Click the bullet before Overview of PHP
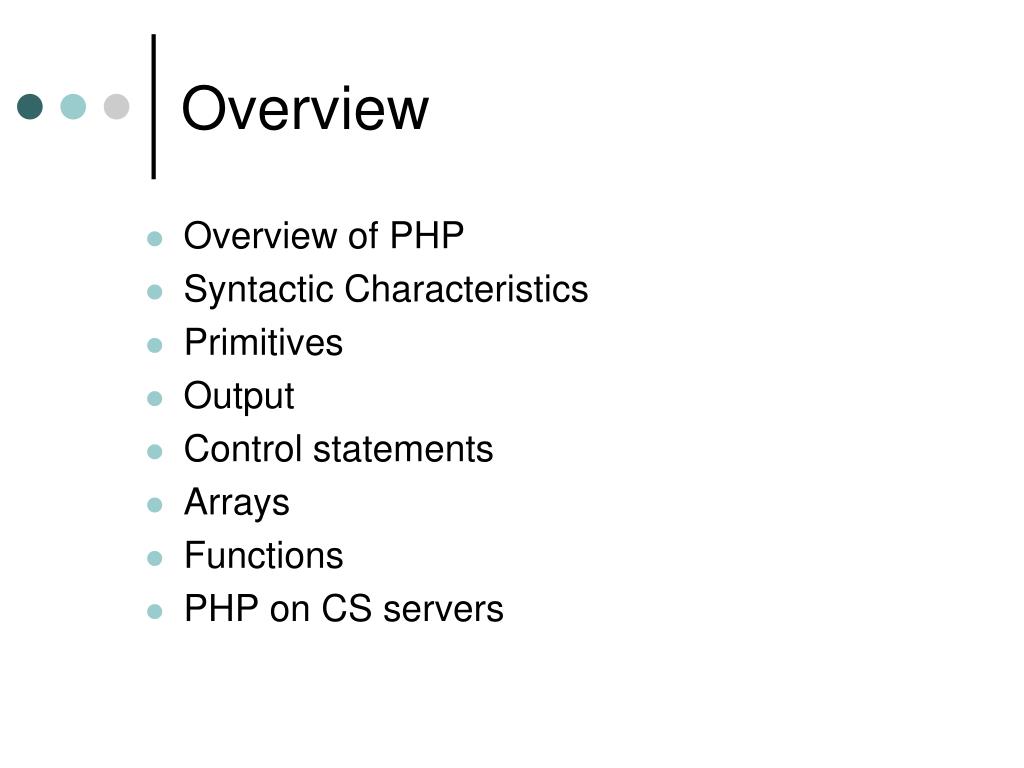The image size is (1024, 768). tap(155, 238)
